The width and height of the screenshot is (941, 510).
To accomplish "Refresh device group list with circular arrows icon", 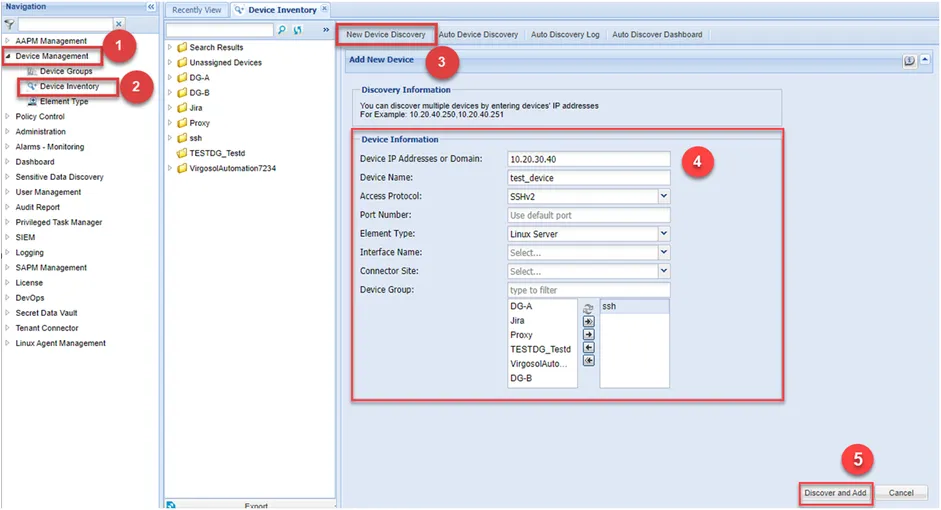I will pyautogui.click(x=588, y=308).
